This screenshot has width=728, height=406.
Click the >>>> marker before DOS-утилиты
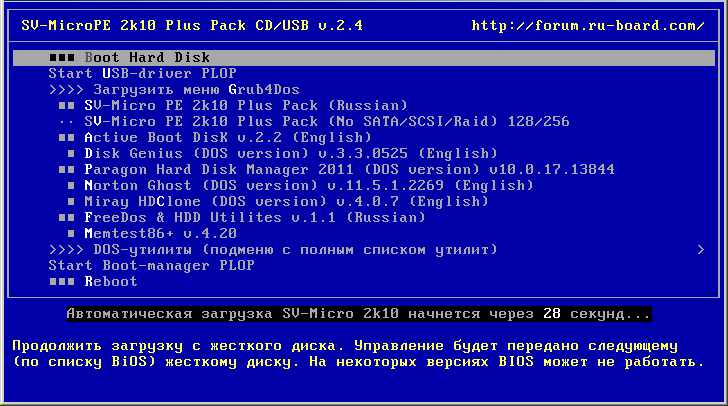66,249
